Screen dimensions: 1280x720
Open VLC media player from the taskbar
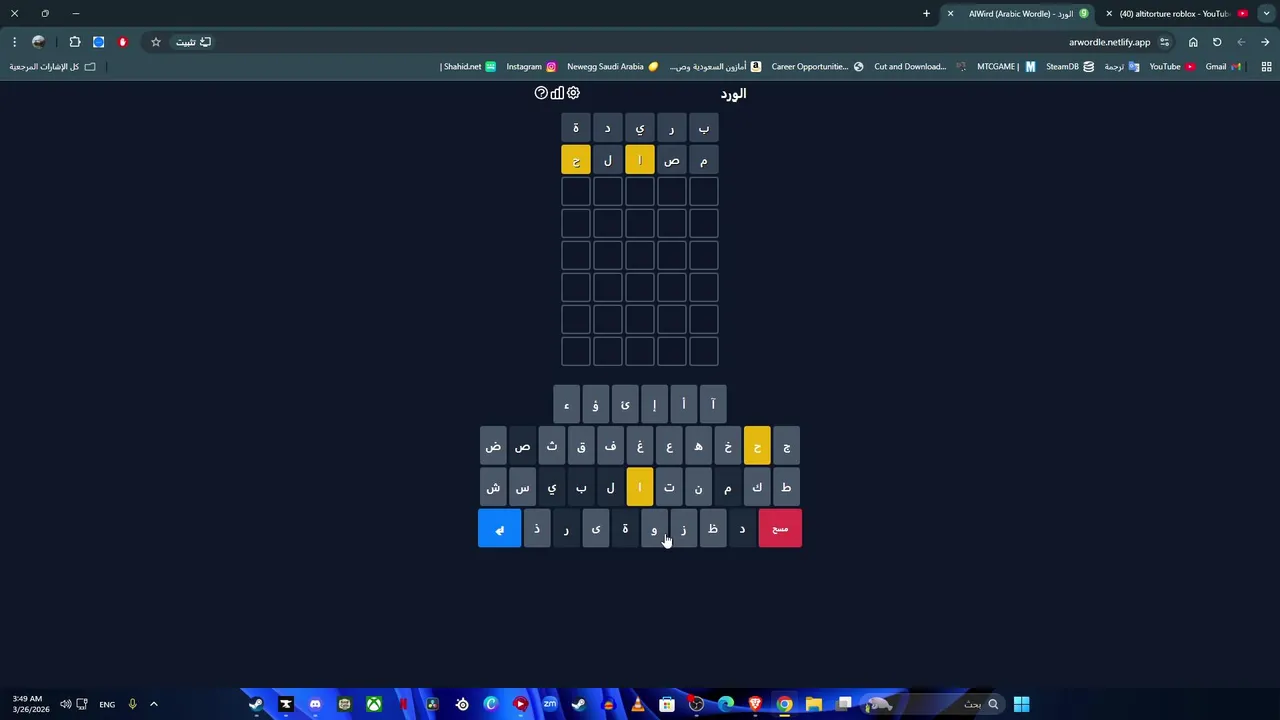tap(637, 704)
